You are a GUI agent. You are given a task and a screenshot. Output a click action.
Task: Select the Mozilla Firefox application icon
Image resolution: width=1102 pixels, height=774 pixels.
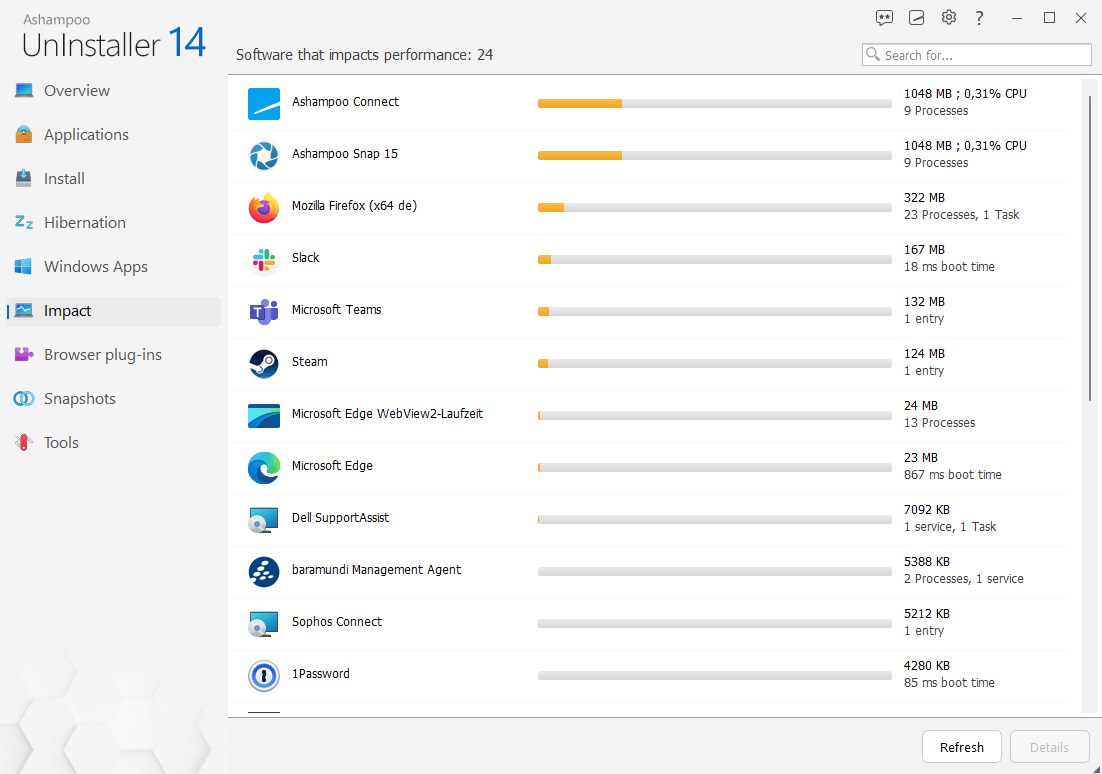click(x=263, y=207)
